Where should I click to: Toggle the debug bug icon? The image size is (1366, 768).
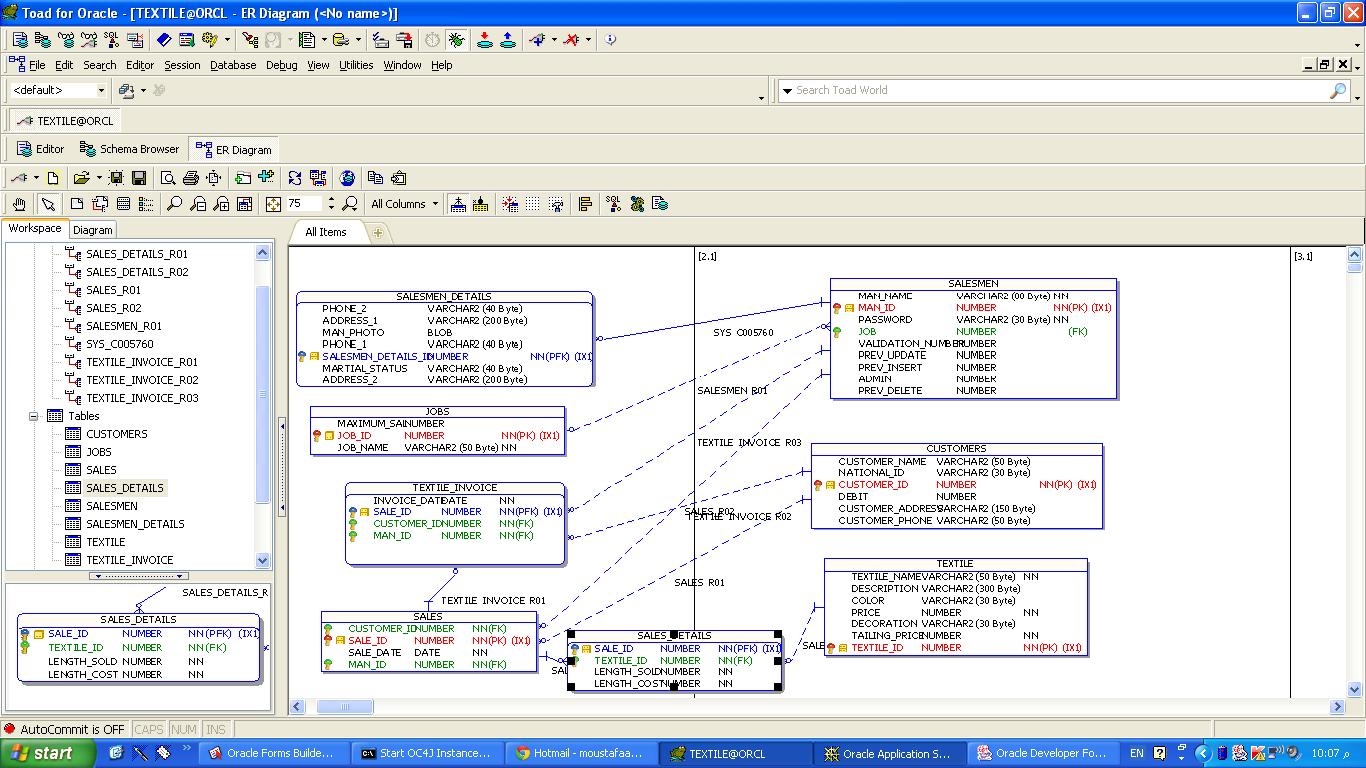click(x=456, y=40)
